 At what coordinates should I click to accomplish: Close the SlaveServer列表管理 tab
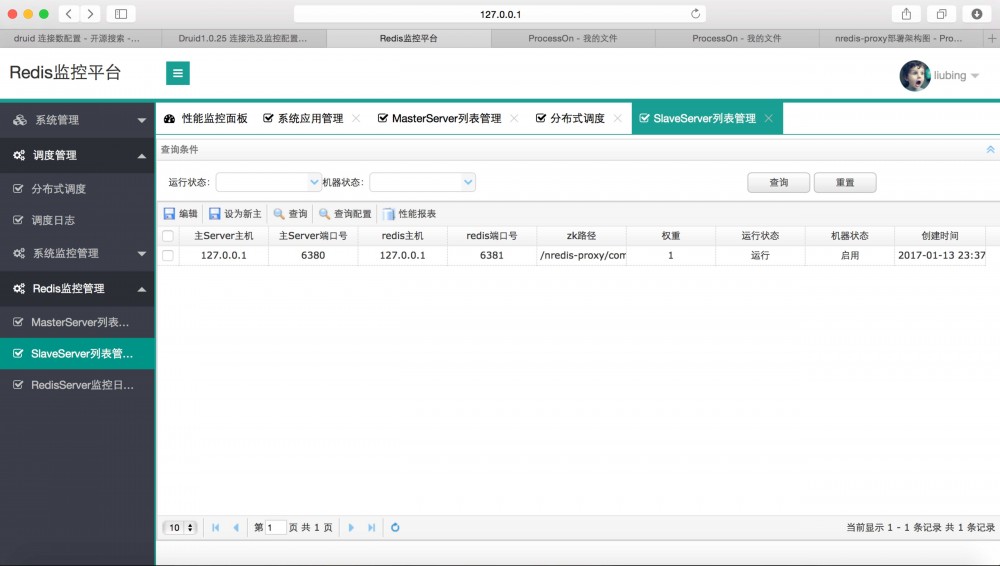[768, 118]
